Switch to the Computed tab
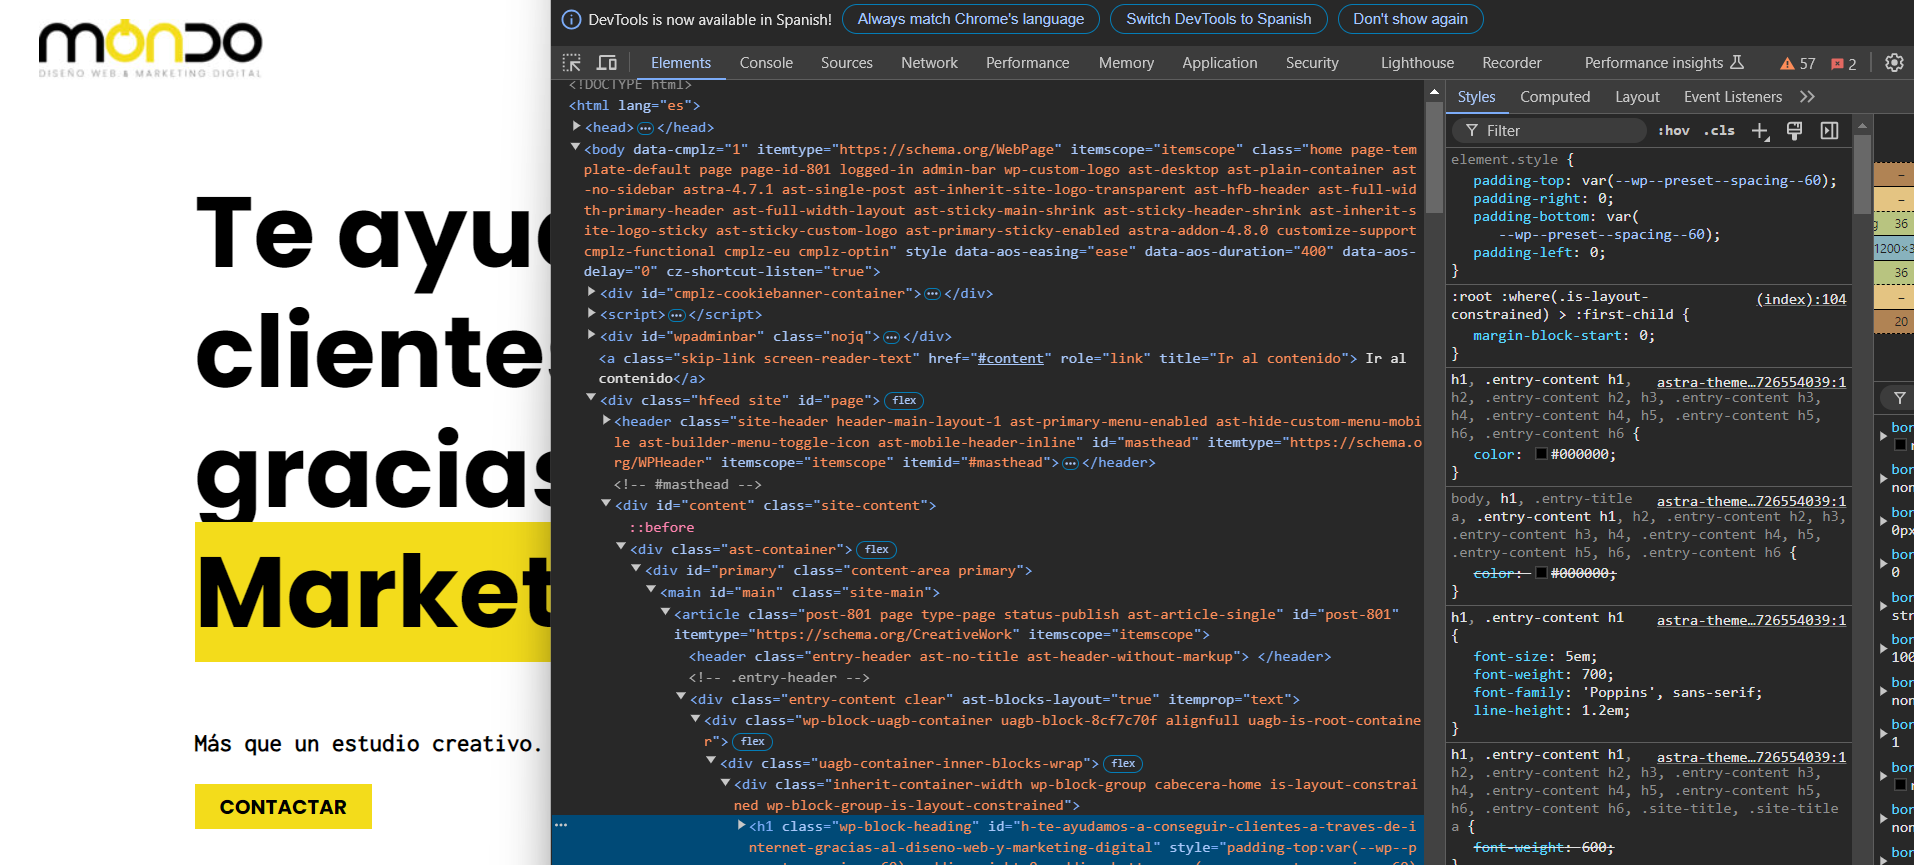 click(x=1555, y=97)
